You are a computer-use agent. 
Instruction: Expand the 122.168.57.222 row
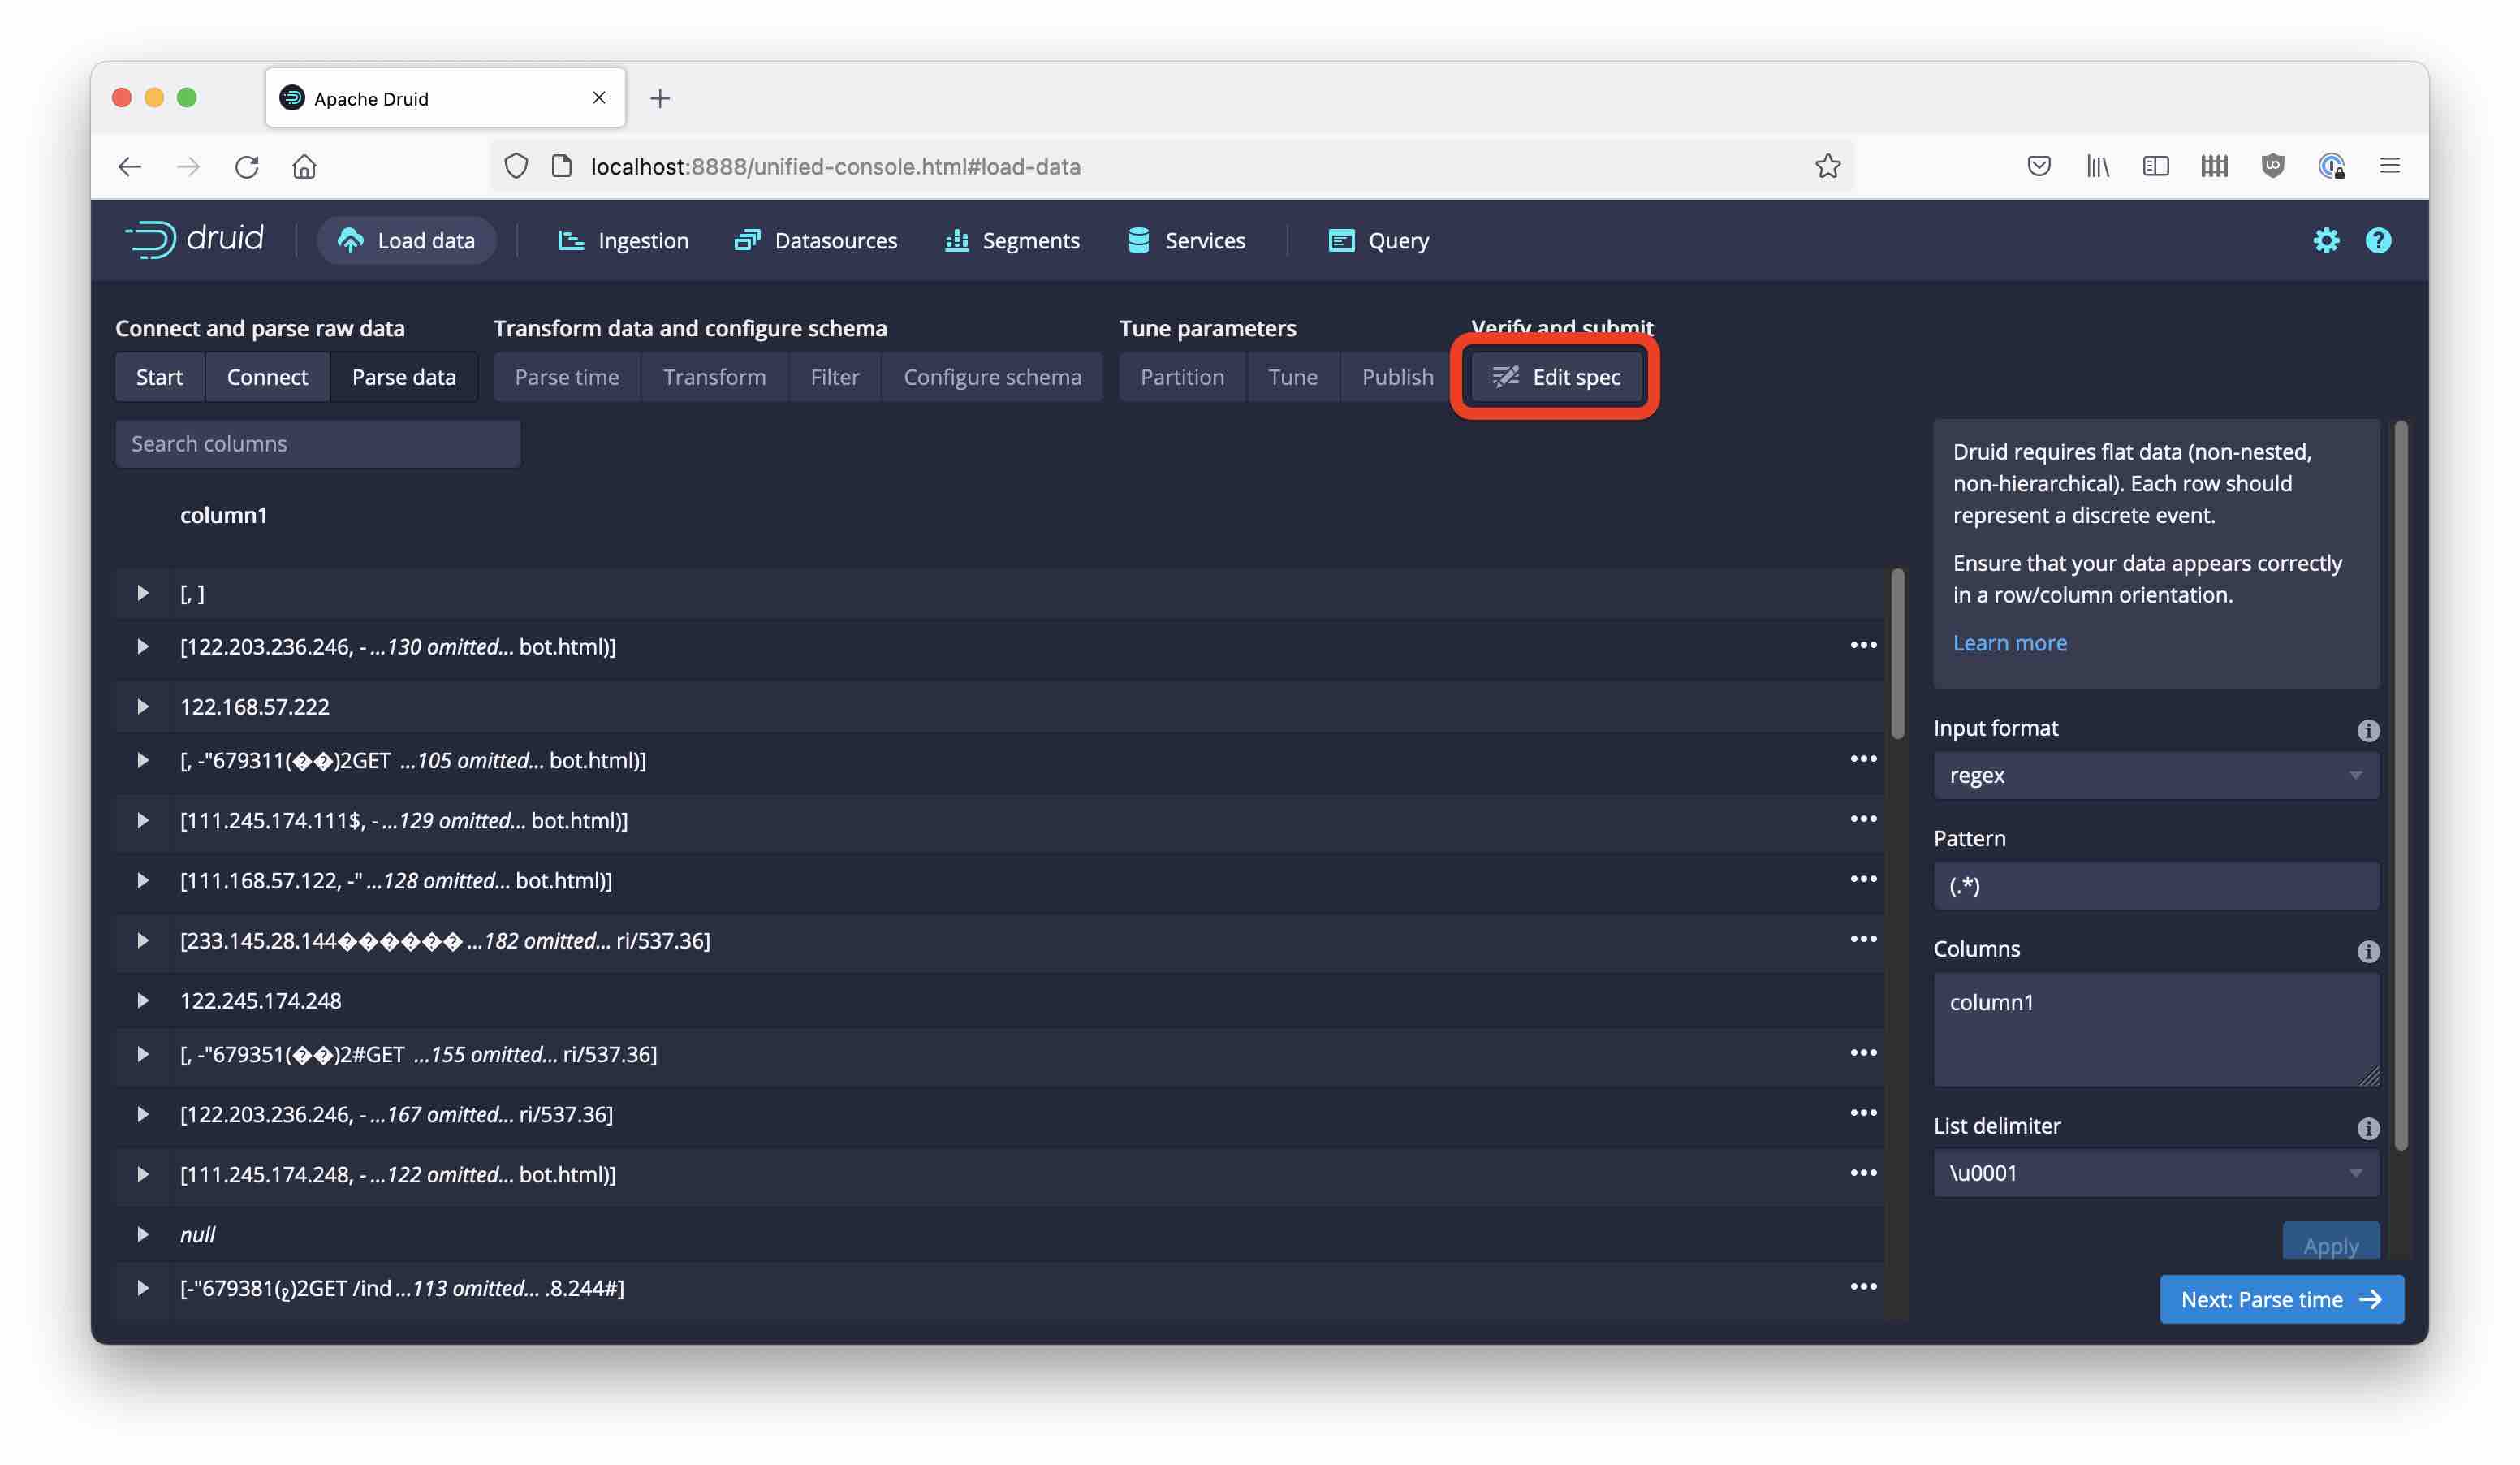point(143,706)
